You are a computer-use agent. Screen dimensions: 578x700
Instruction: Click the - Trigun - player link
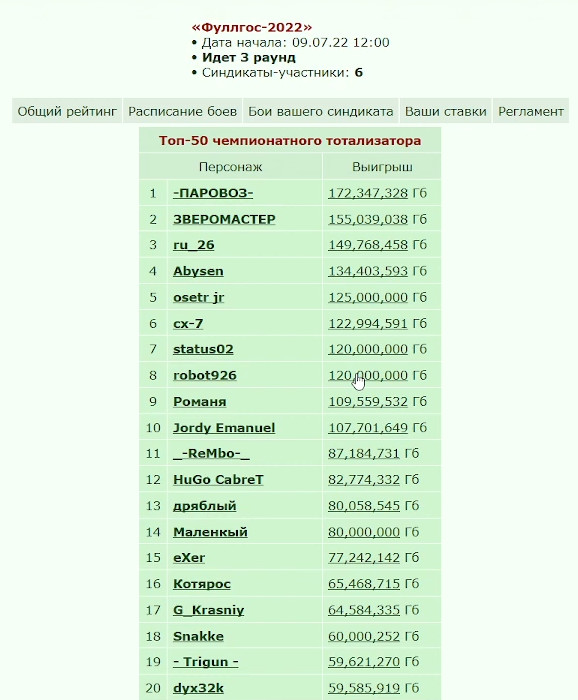click(x=206, y=662)
